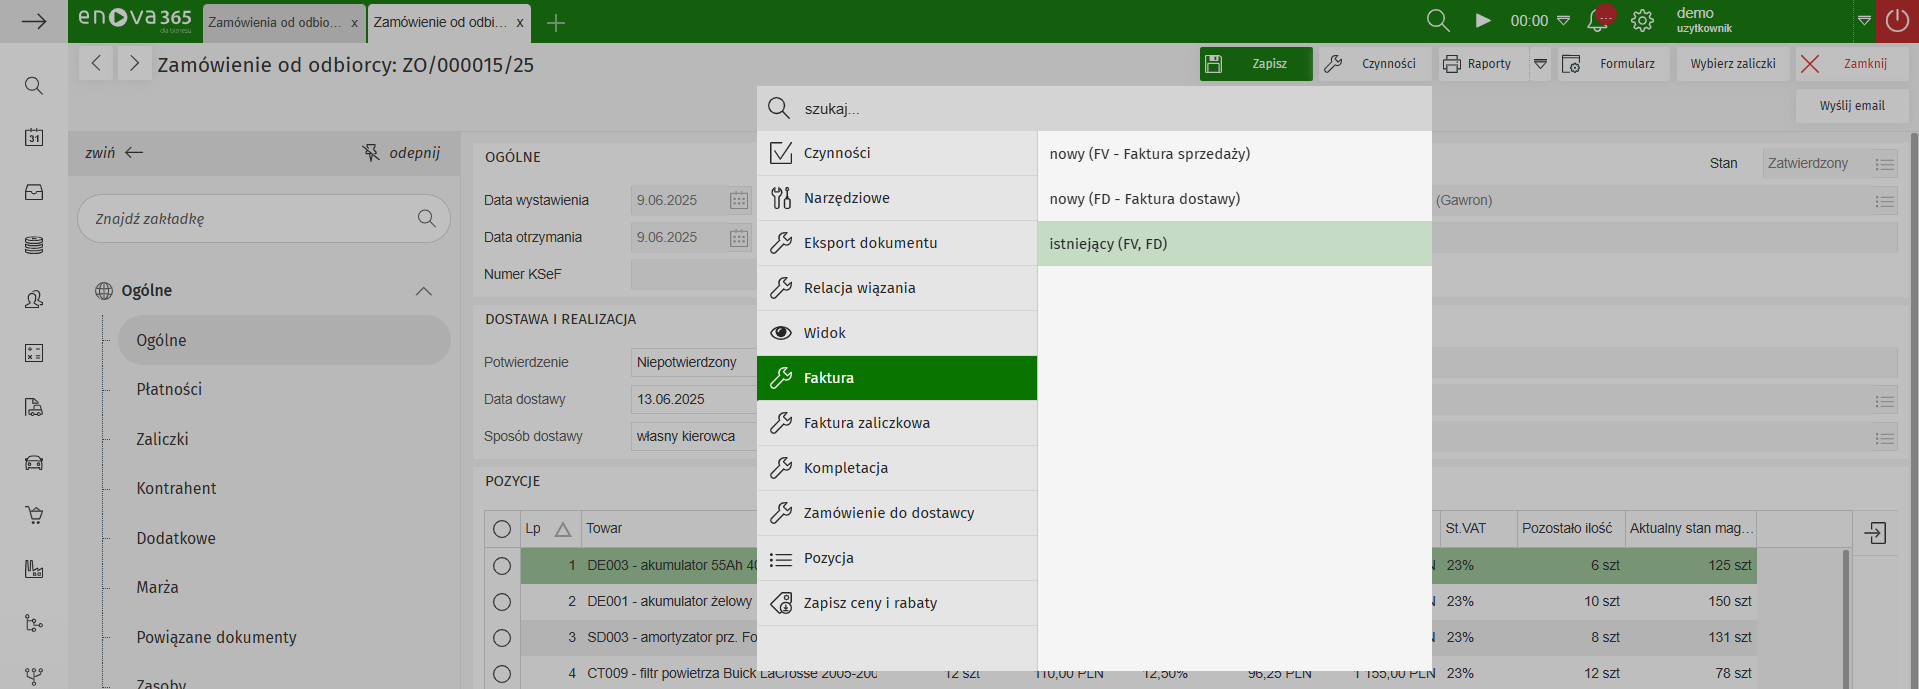Click the Znajdź zakładkę search field
The width and height of the screenshot is (1919, 689).
(250, 219)
